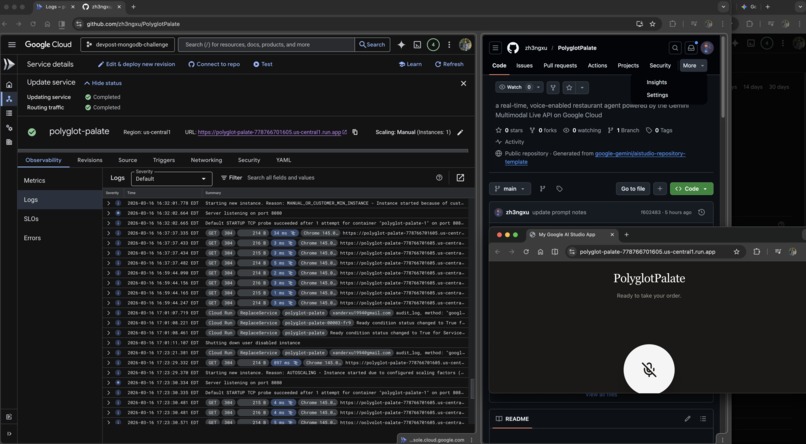The width and height of the screenshot is (806, 444).
Task: Expand the green Code dropdown
Action: click(x=691, y=189)
